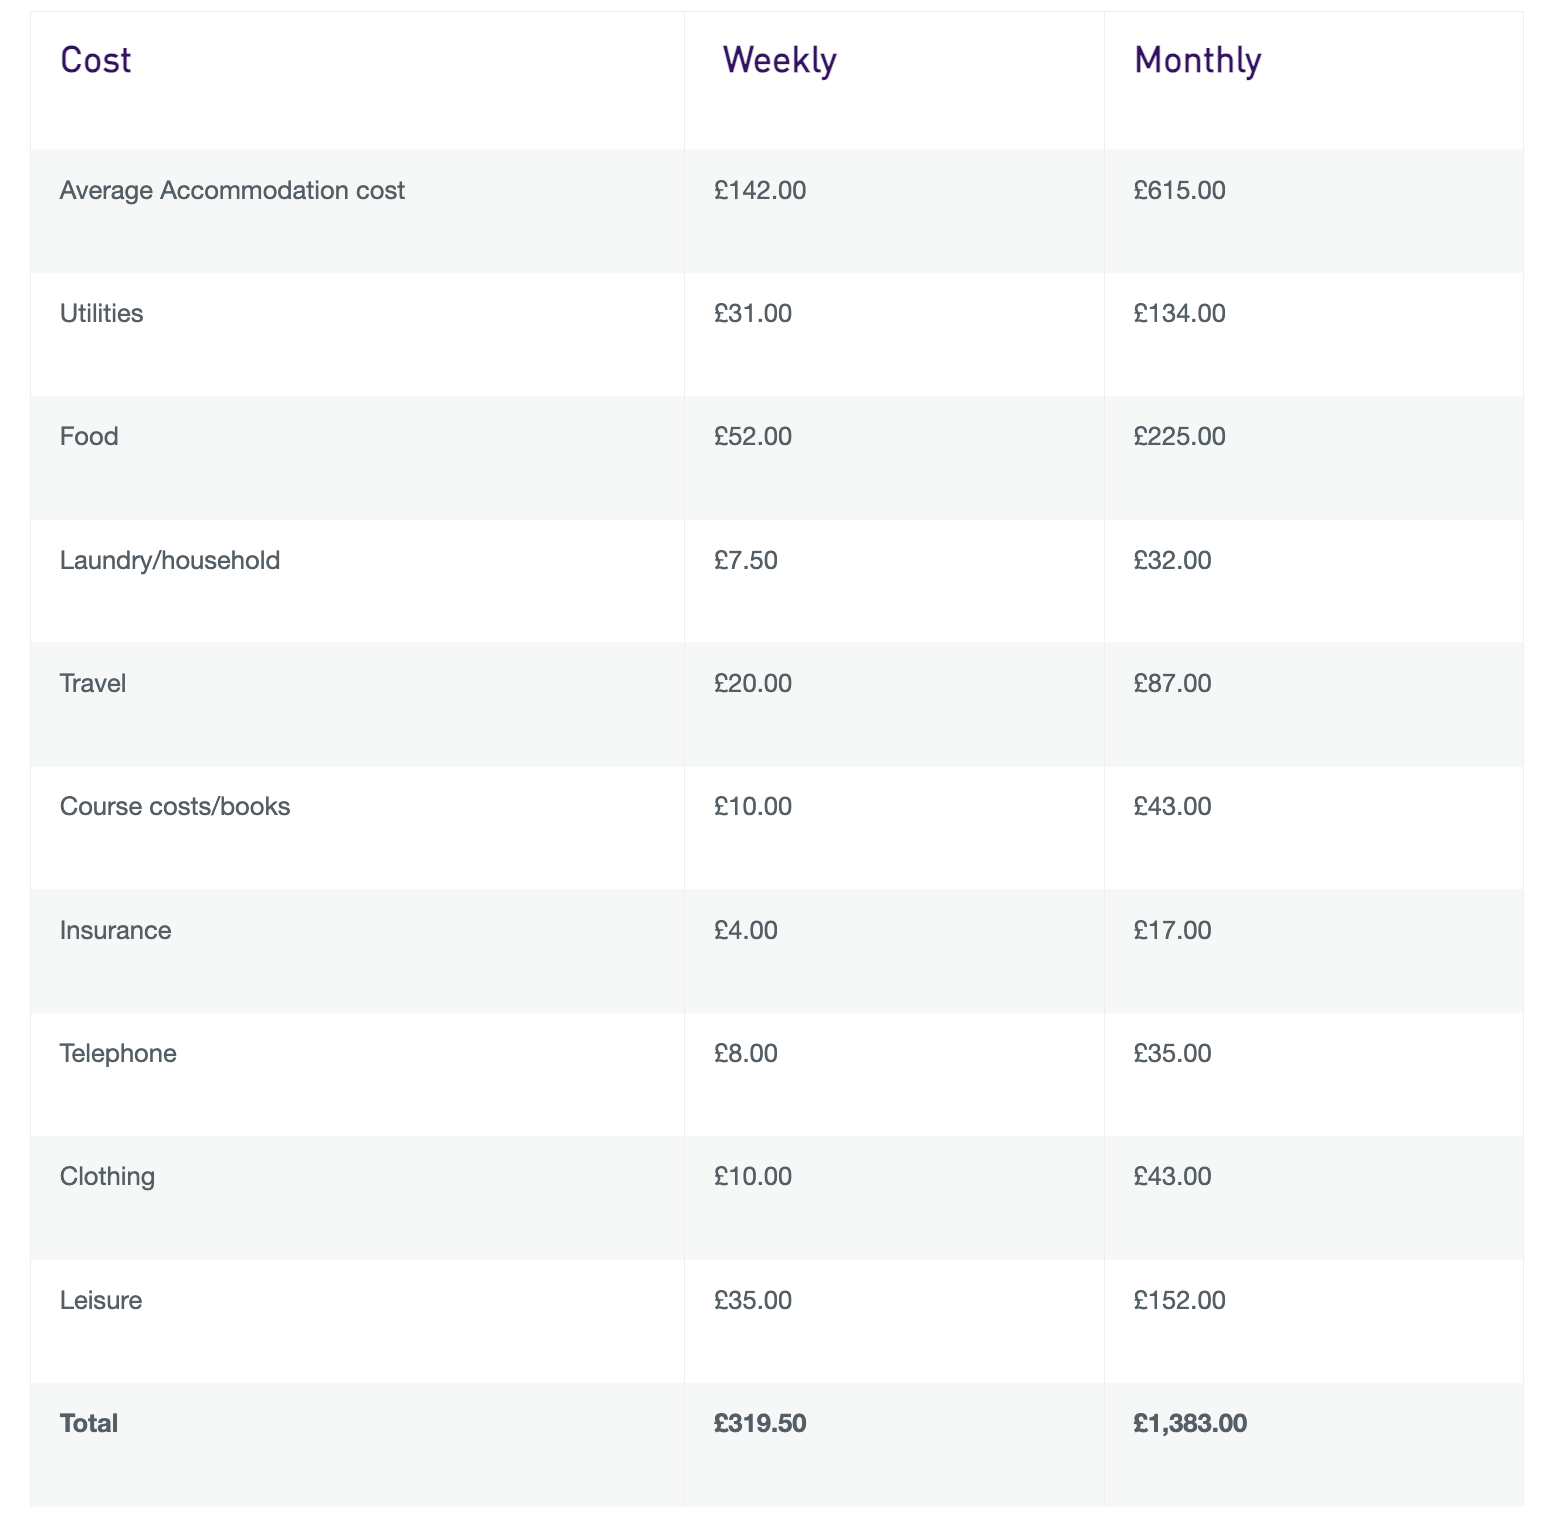The height and width of the screenshot is (1520, 1548).
Task: Click the Cost column header
Action: [96, 61]
